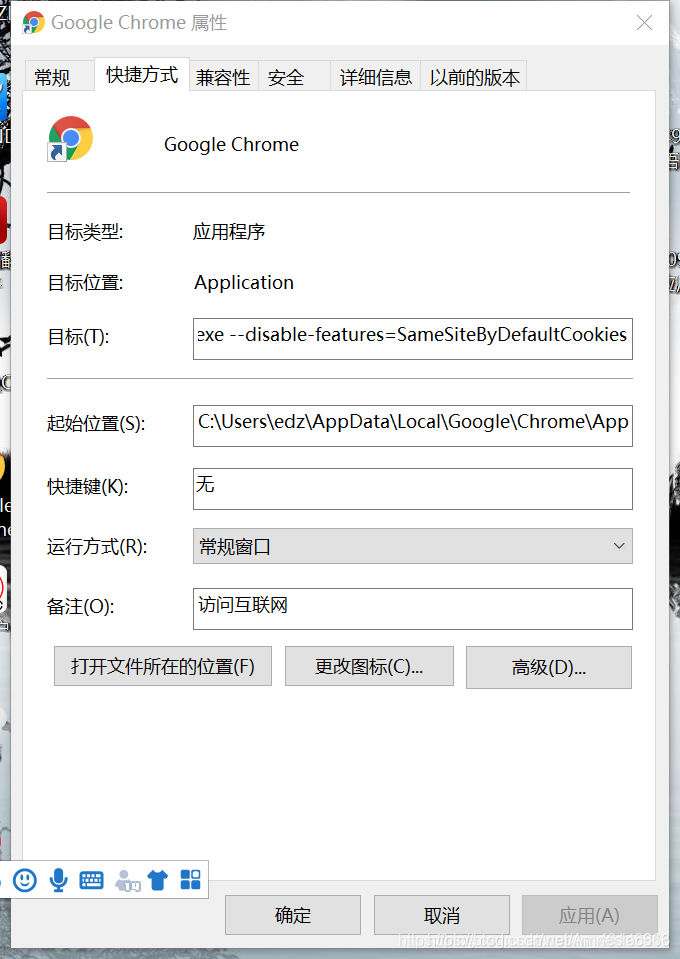Open the 兼容性 tab
Screen dimensions: 680x959
pos(223,78)
